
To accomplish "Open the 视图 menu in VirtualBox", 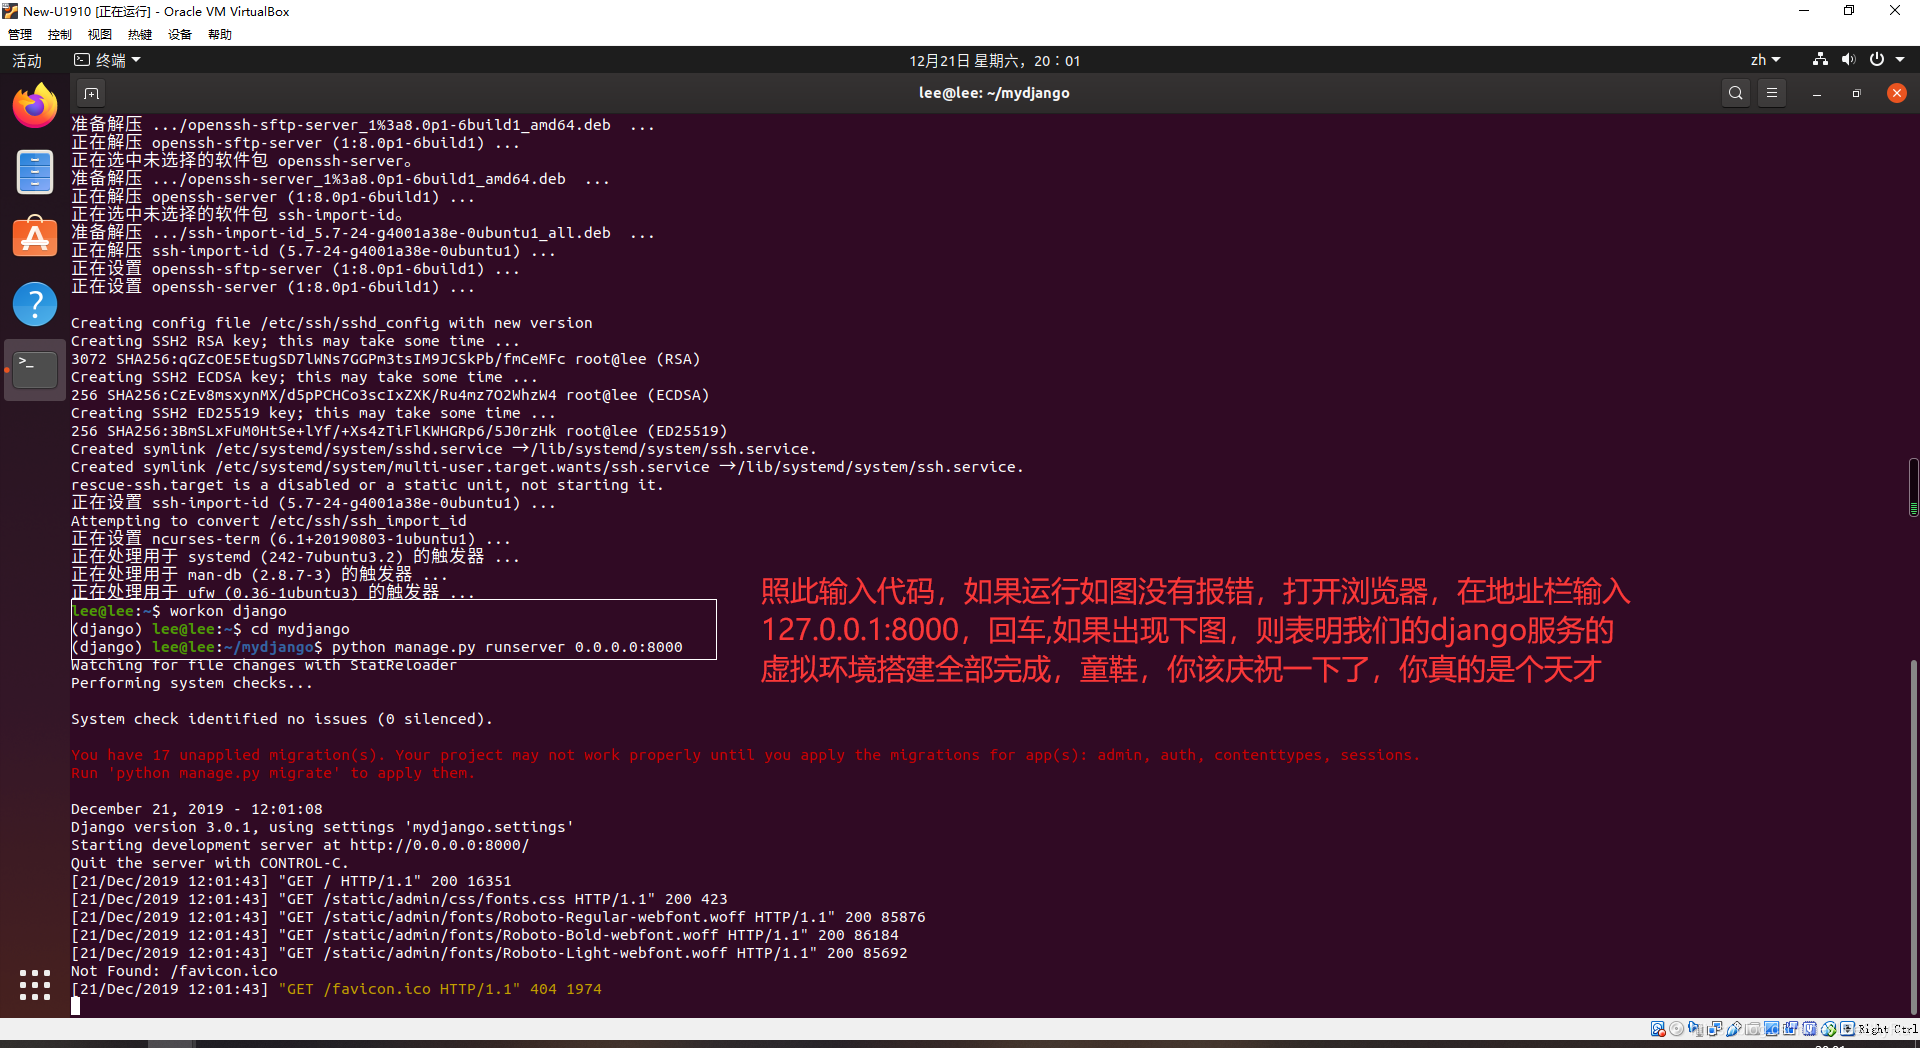I will point(100,35).
